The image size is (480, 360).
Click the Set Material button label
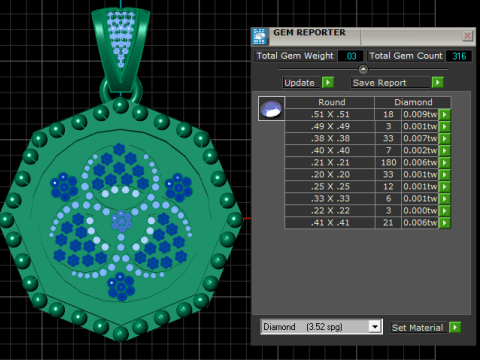pos(417,328)
